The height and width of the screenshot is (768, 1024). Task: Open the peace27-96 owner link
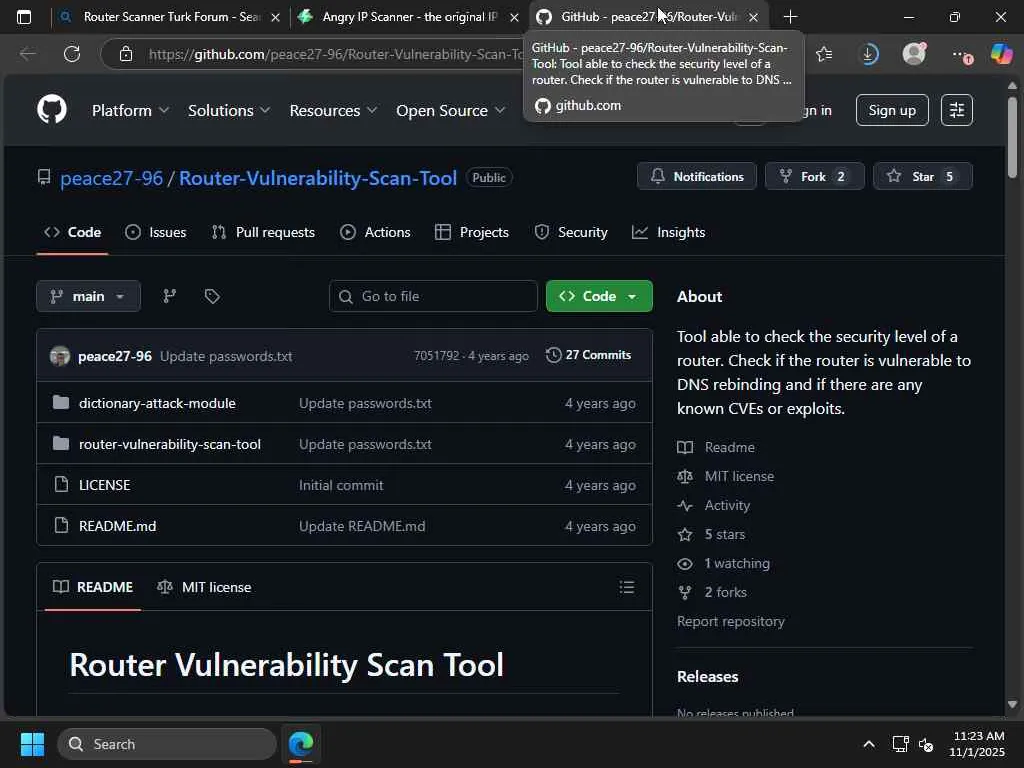tap(112, 178)
